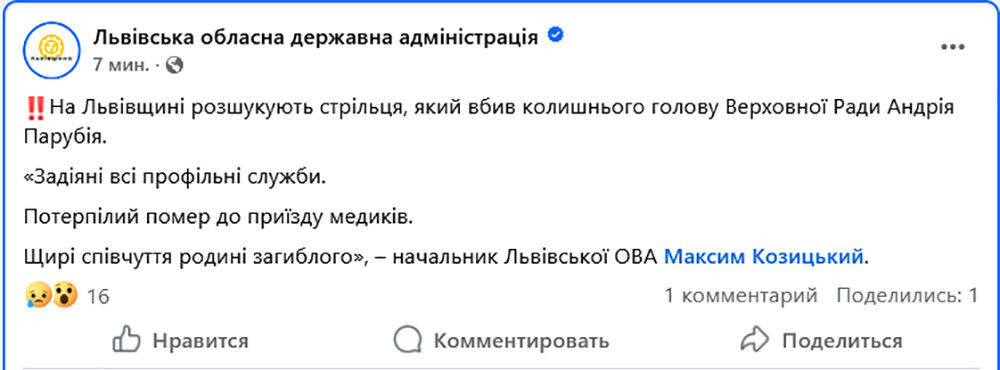Click the speech bubble comment icon
Screen dimensions: 1000x370
[x=407, y=339]
